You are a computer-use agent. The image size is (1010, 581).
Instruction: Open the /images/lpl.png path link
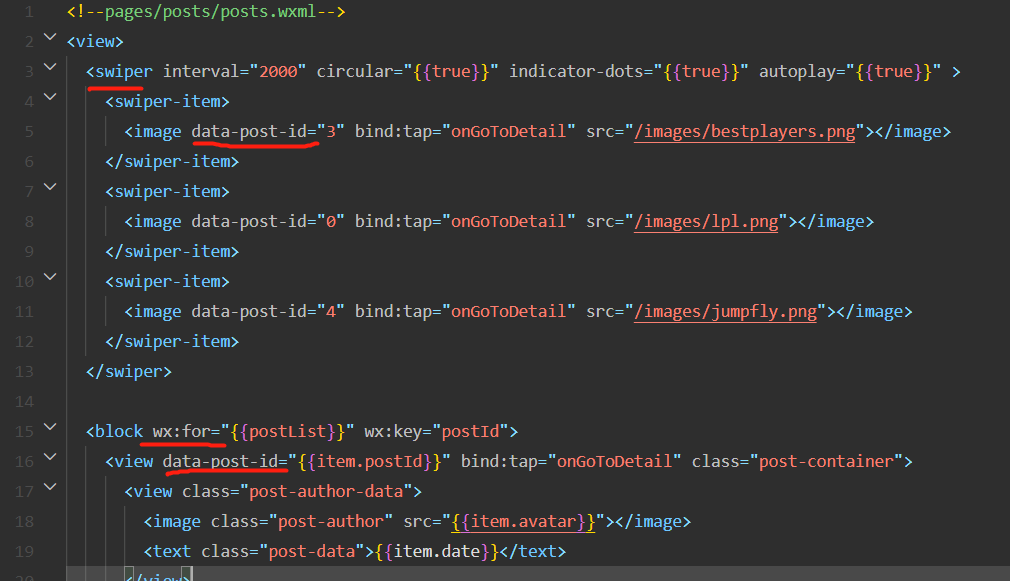pos(706,222)
